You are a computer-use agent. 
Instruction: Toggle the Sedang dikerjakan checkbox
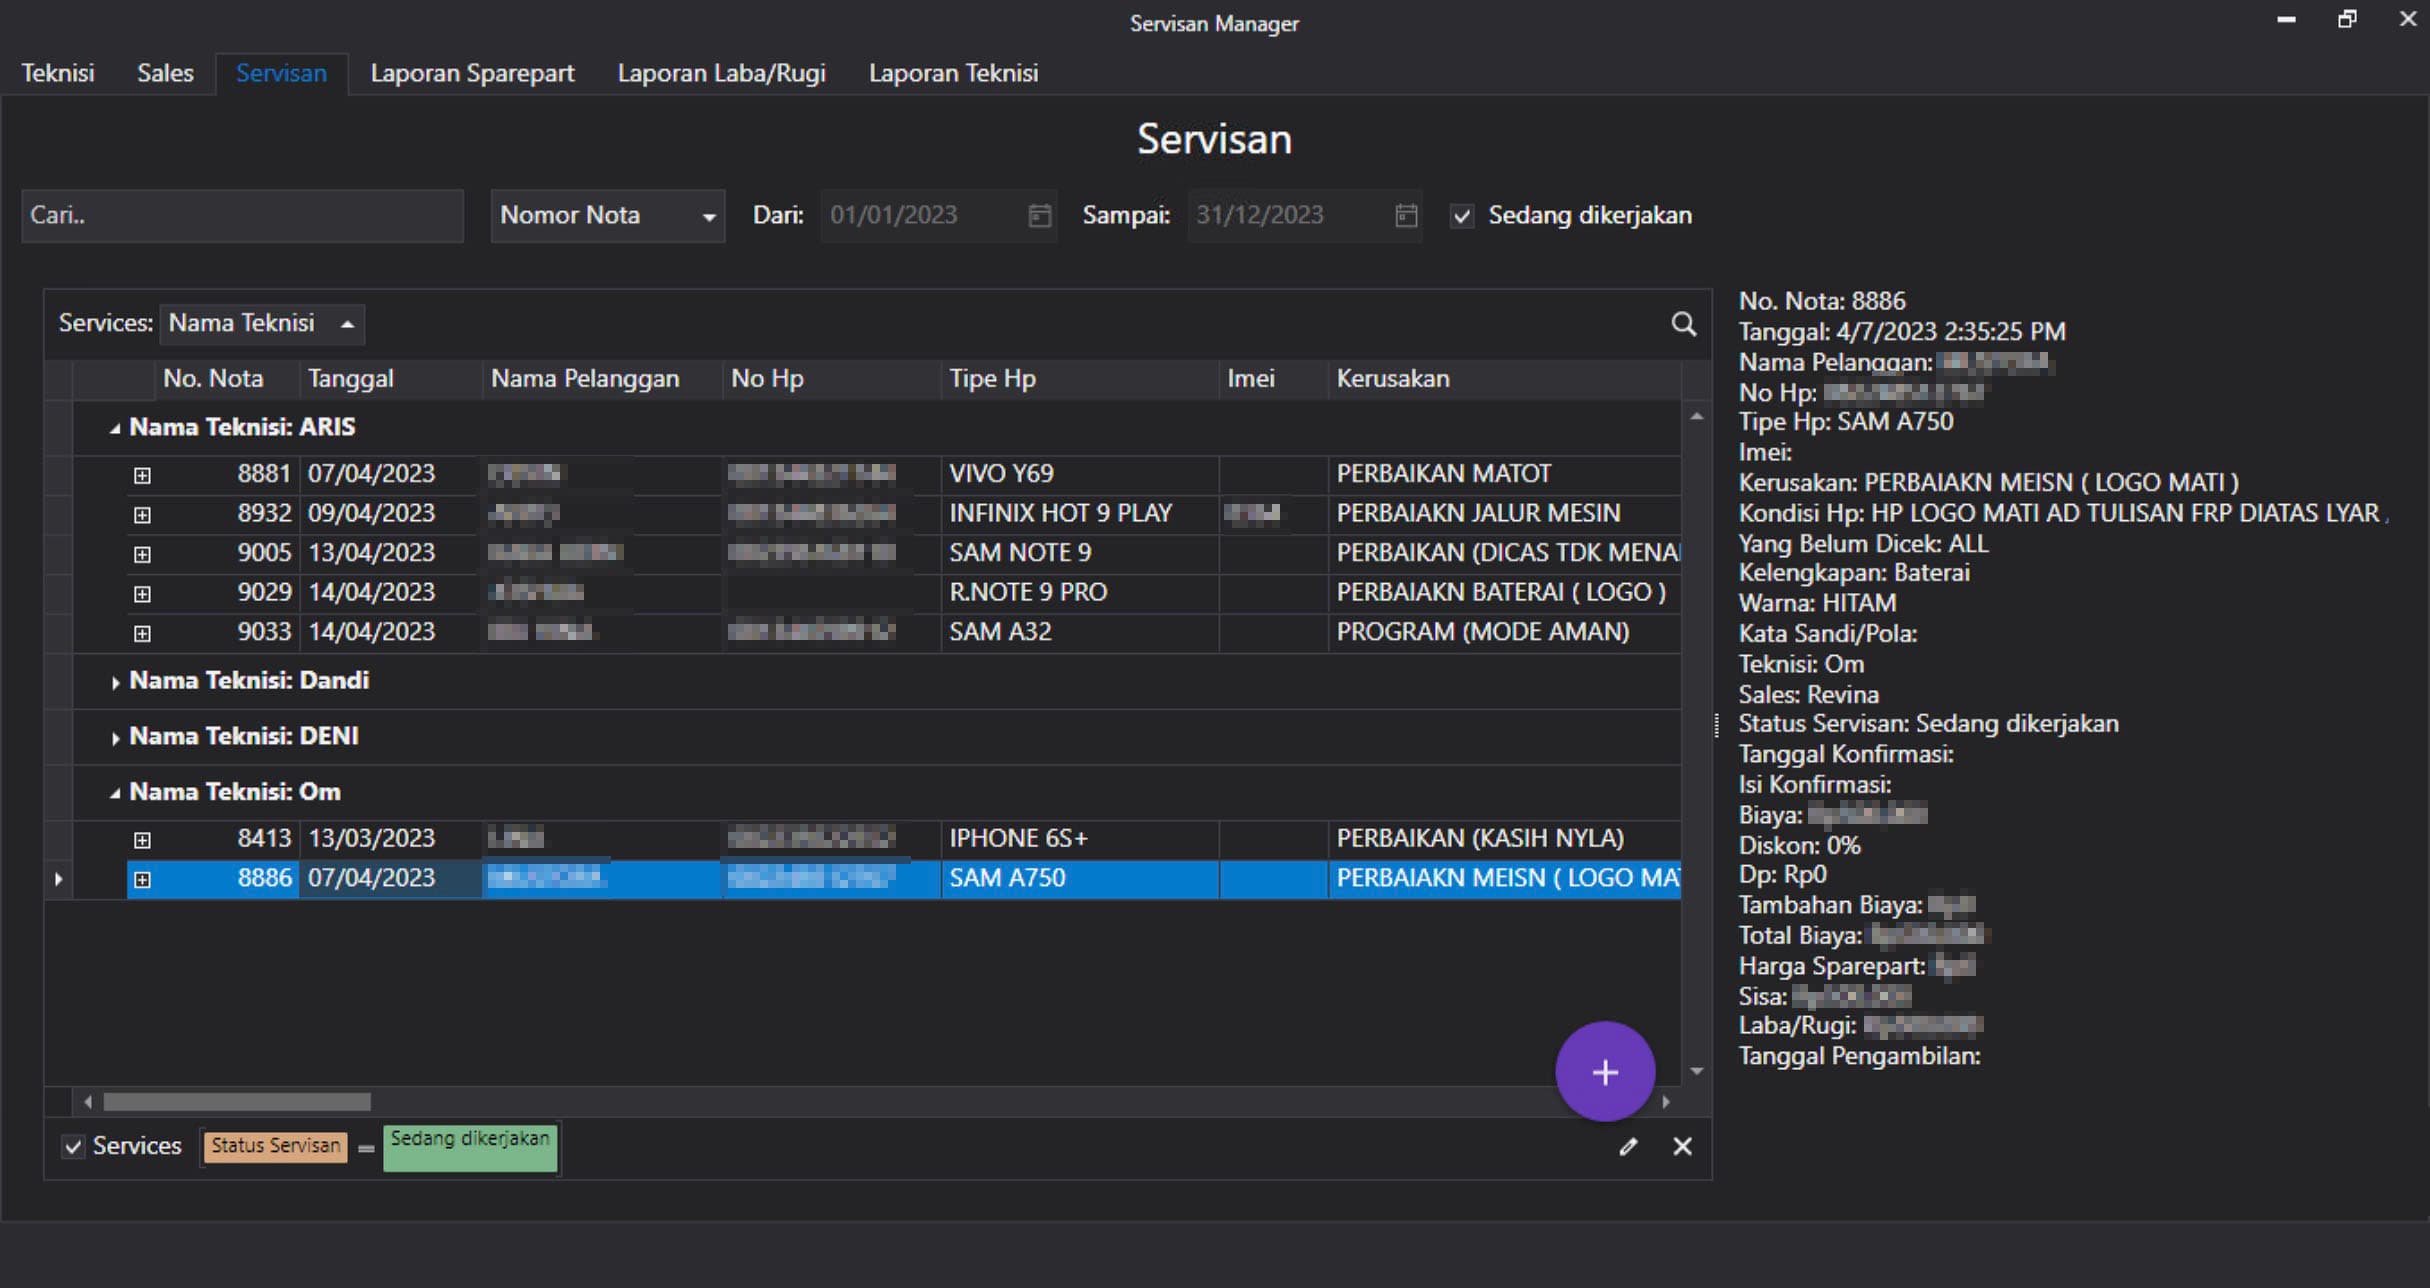coord(1462,216)
